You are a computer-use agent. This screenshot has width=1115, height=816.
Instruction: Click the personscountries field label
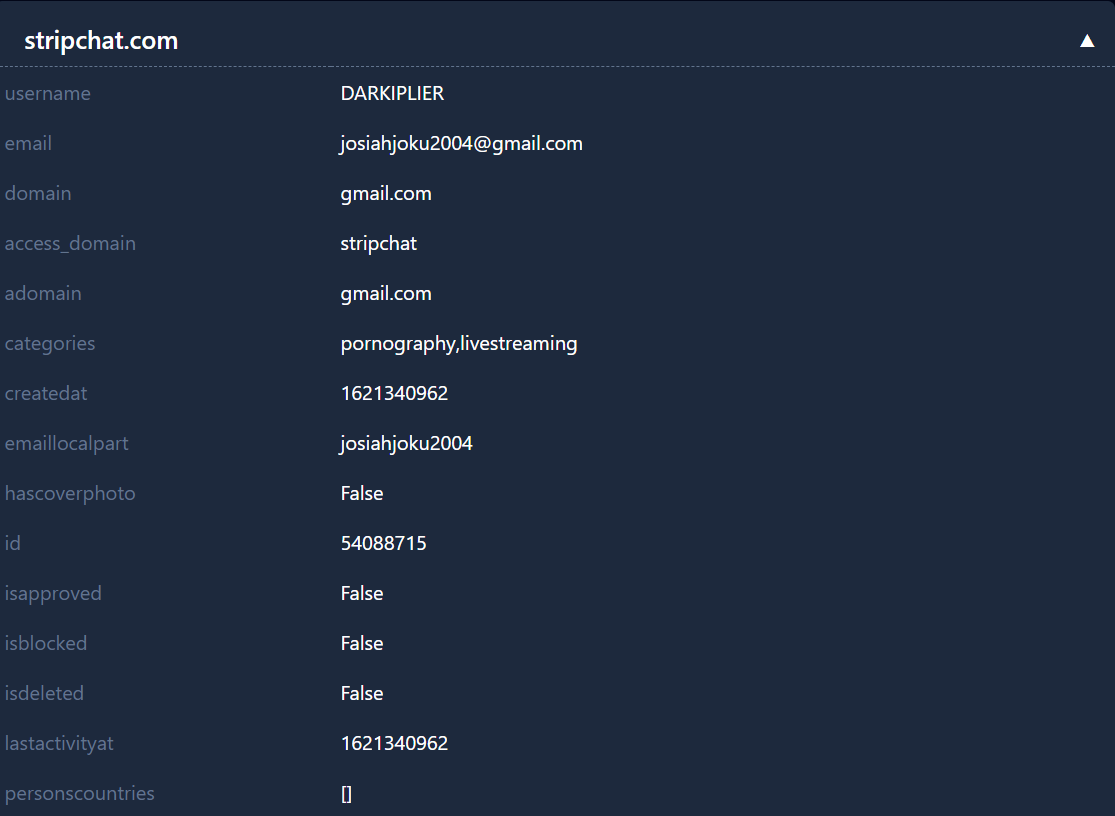pyautogui.click(x=79, y=794)
